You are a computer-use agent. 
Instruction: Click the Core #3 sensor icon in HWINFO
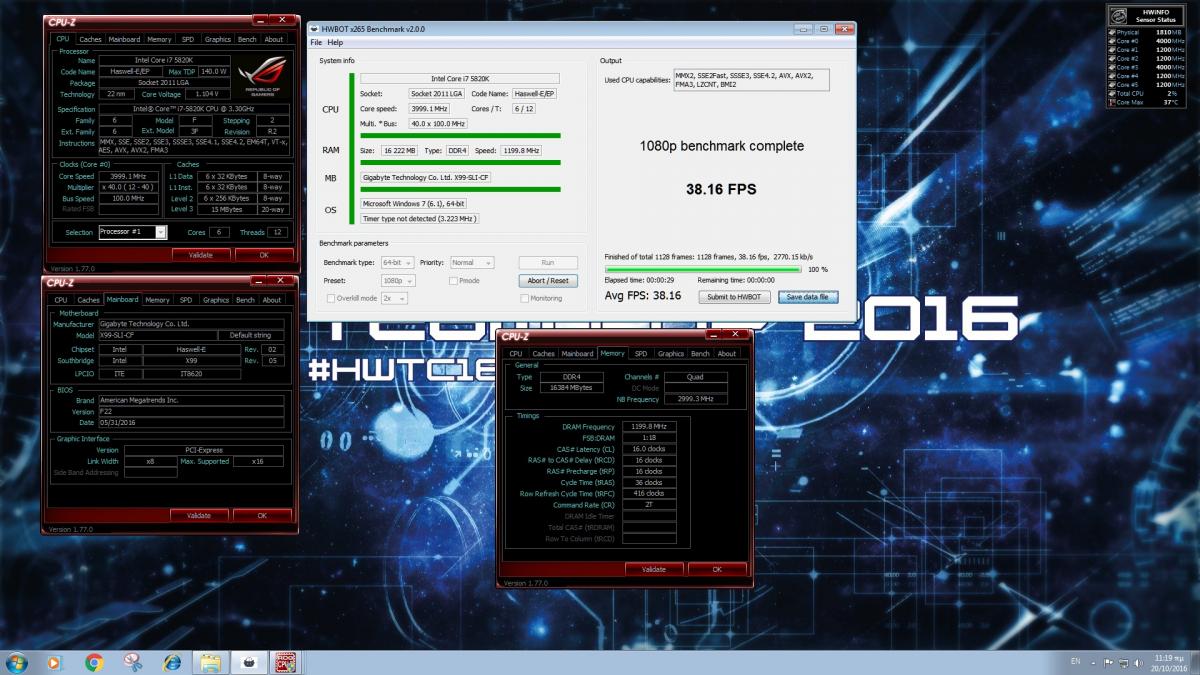click(1112, 67)
